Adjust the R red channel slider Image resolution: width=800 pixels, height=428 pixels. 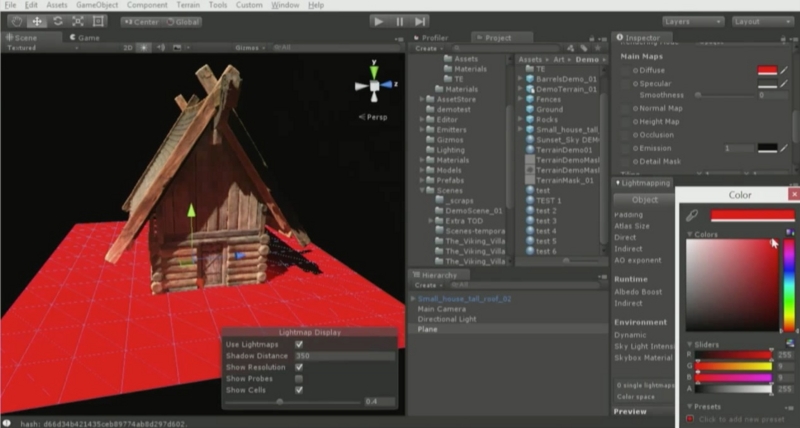[733, 355]
